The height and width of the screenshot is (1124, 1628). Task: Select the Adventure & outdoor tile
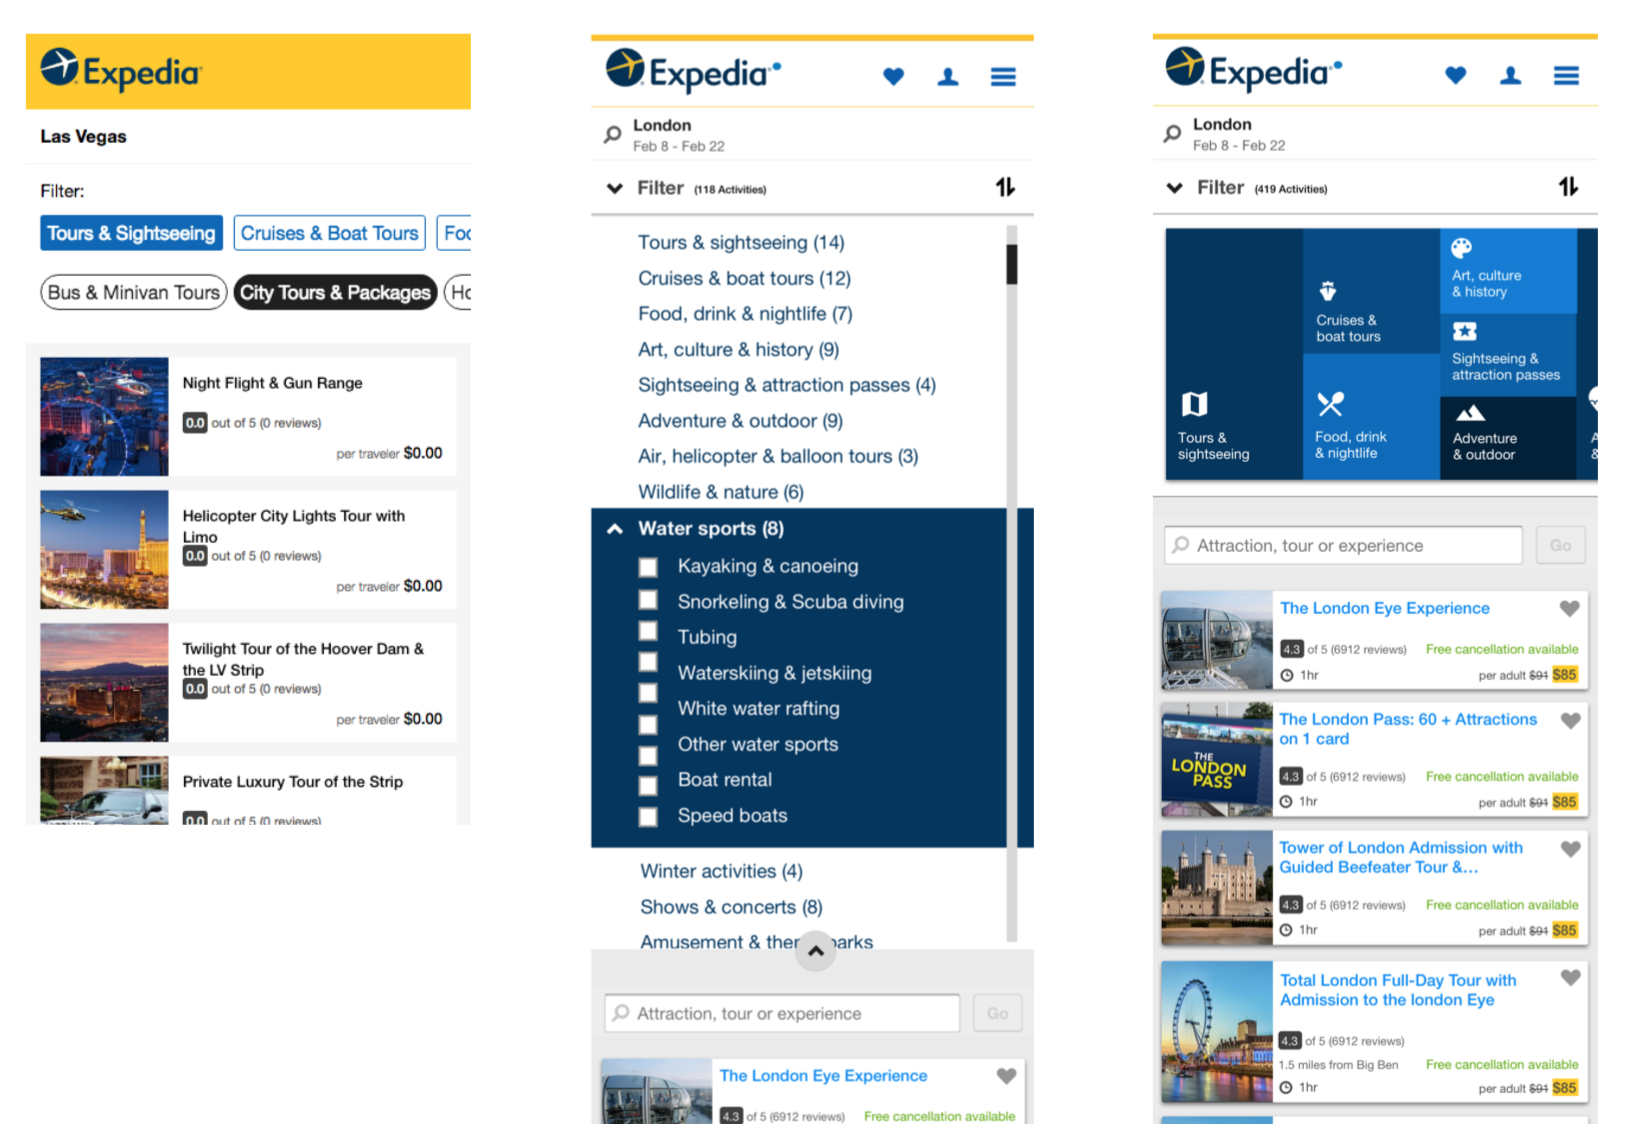tap(1508, 438)
